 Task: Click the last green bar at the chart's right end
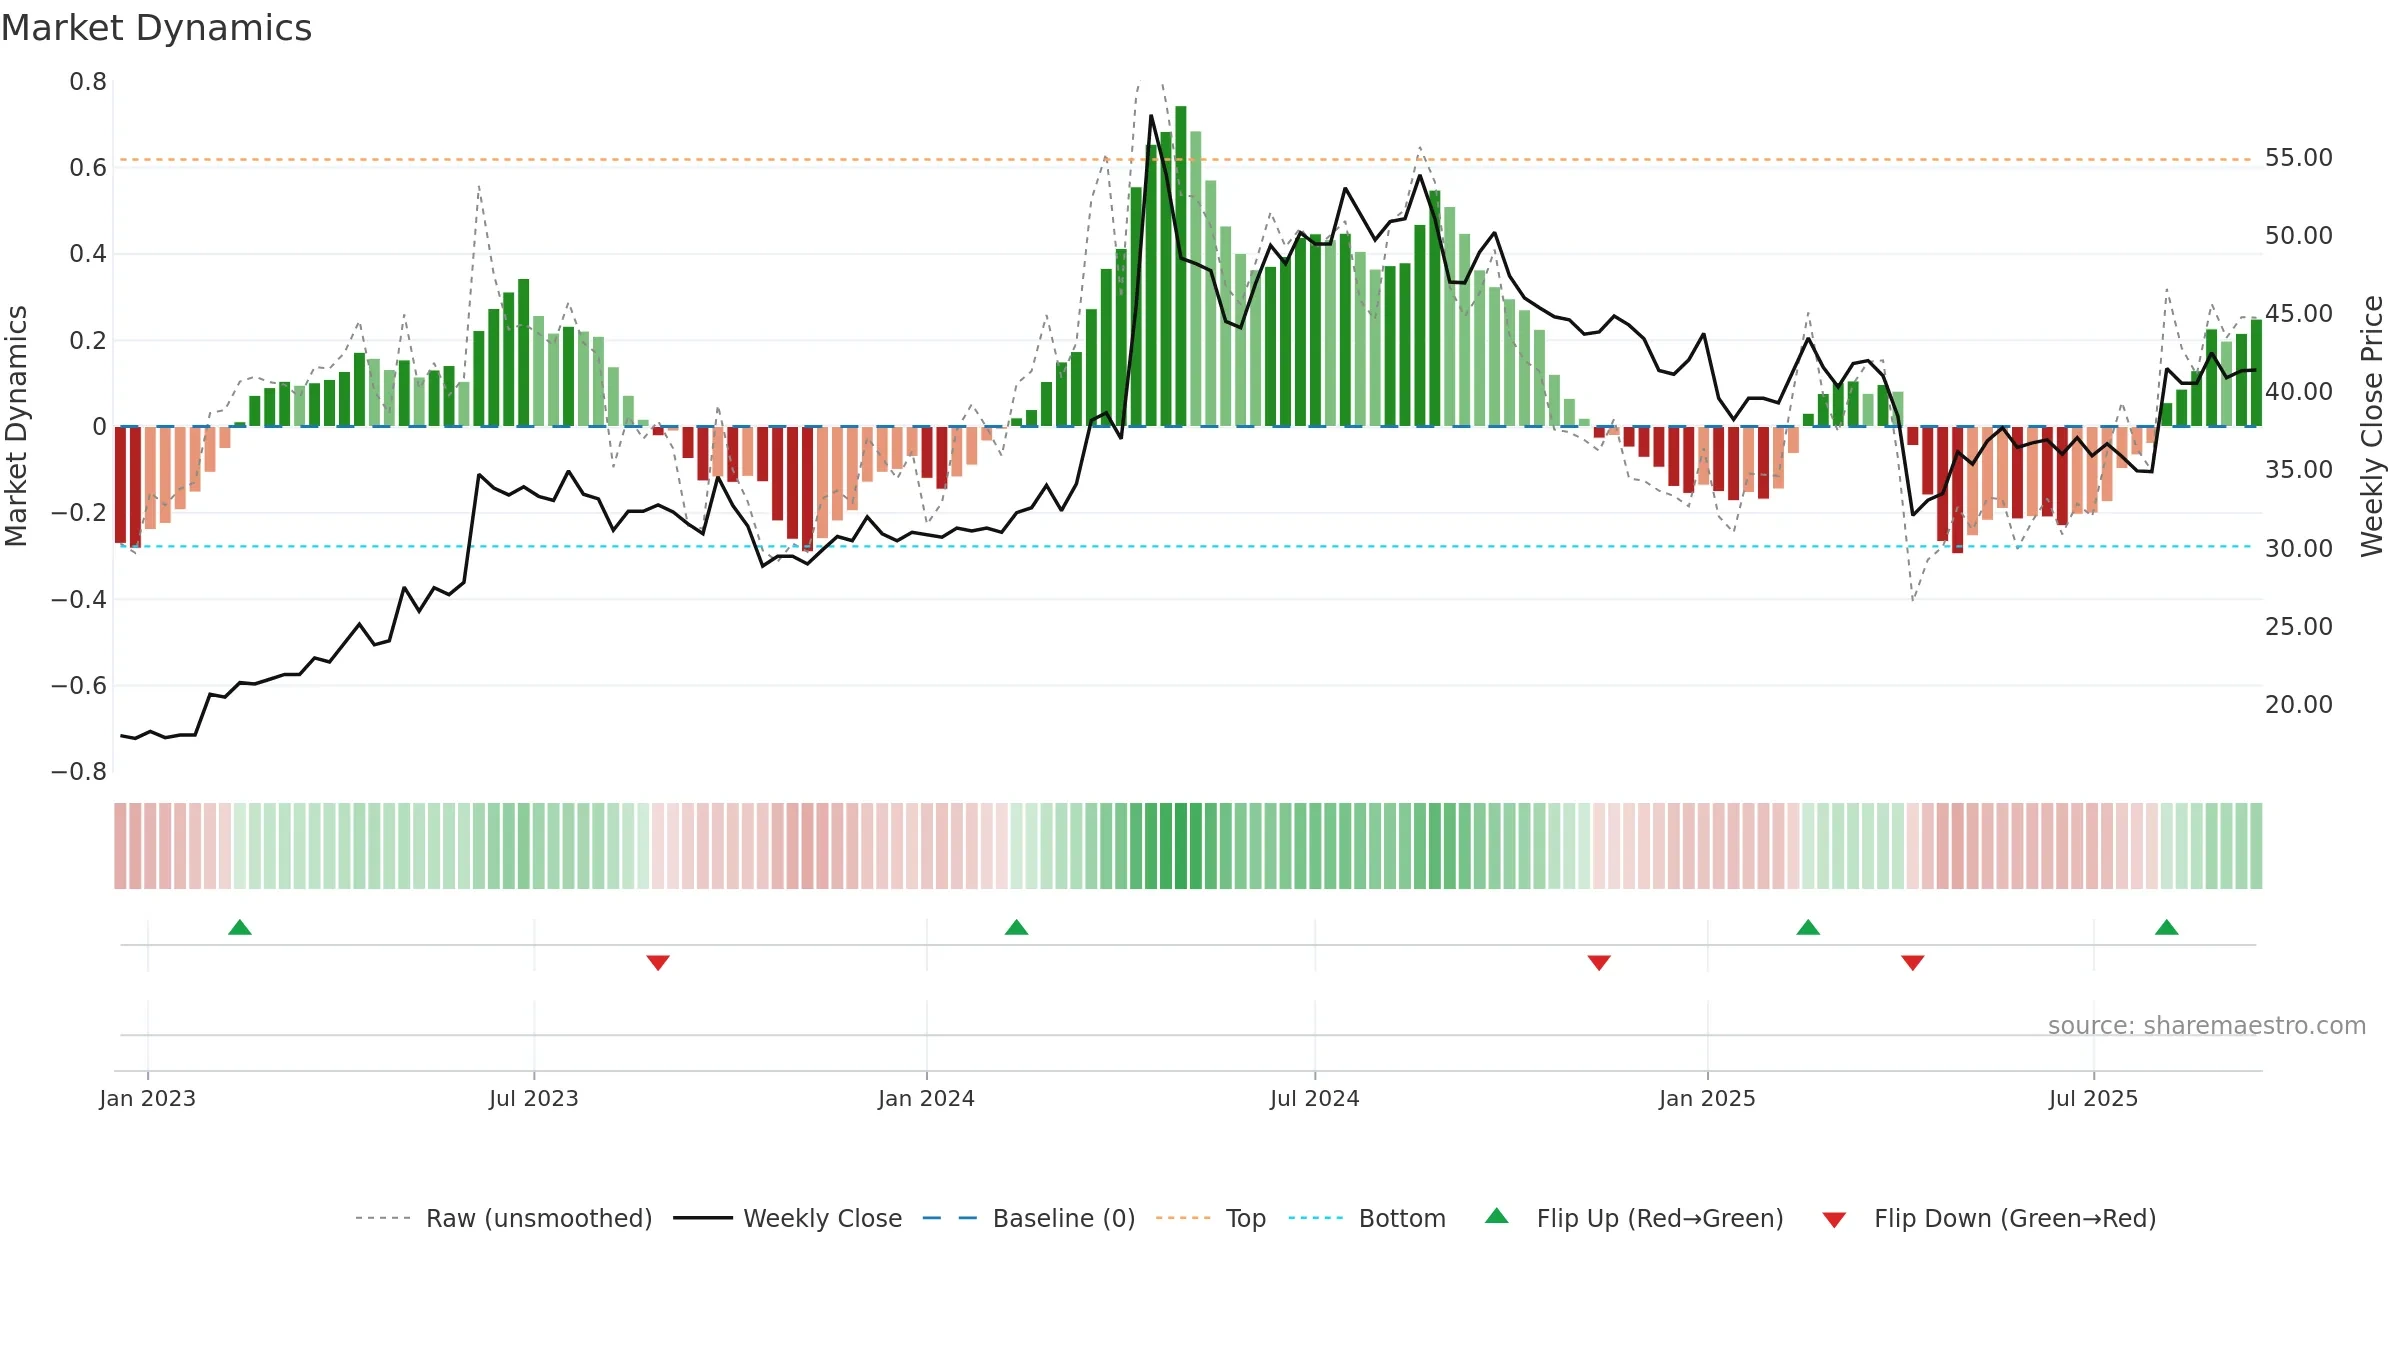tap(2256, 373)
